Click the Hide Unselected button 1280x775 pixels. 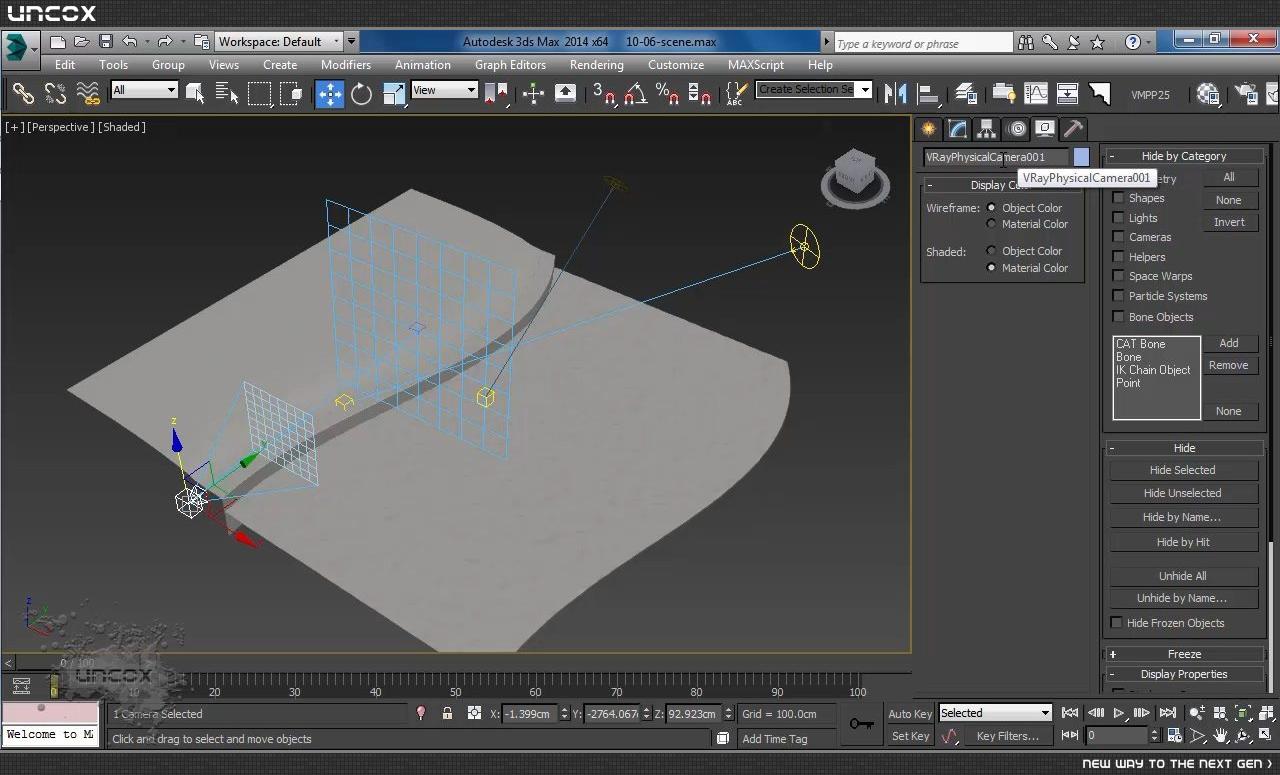click(1183, 493)
